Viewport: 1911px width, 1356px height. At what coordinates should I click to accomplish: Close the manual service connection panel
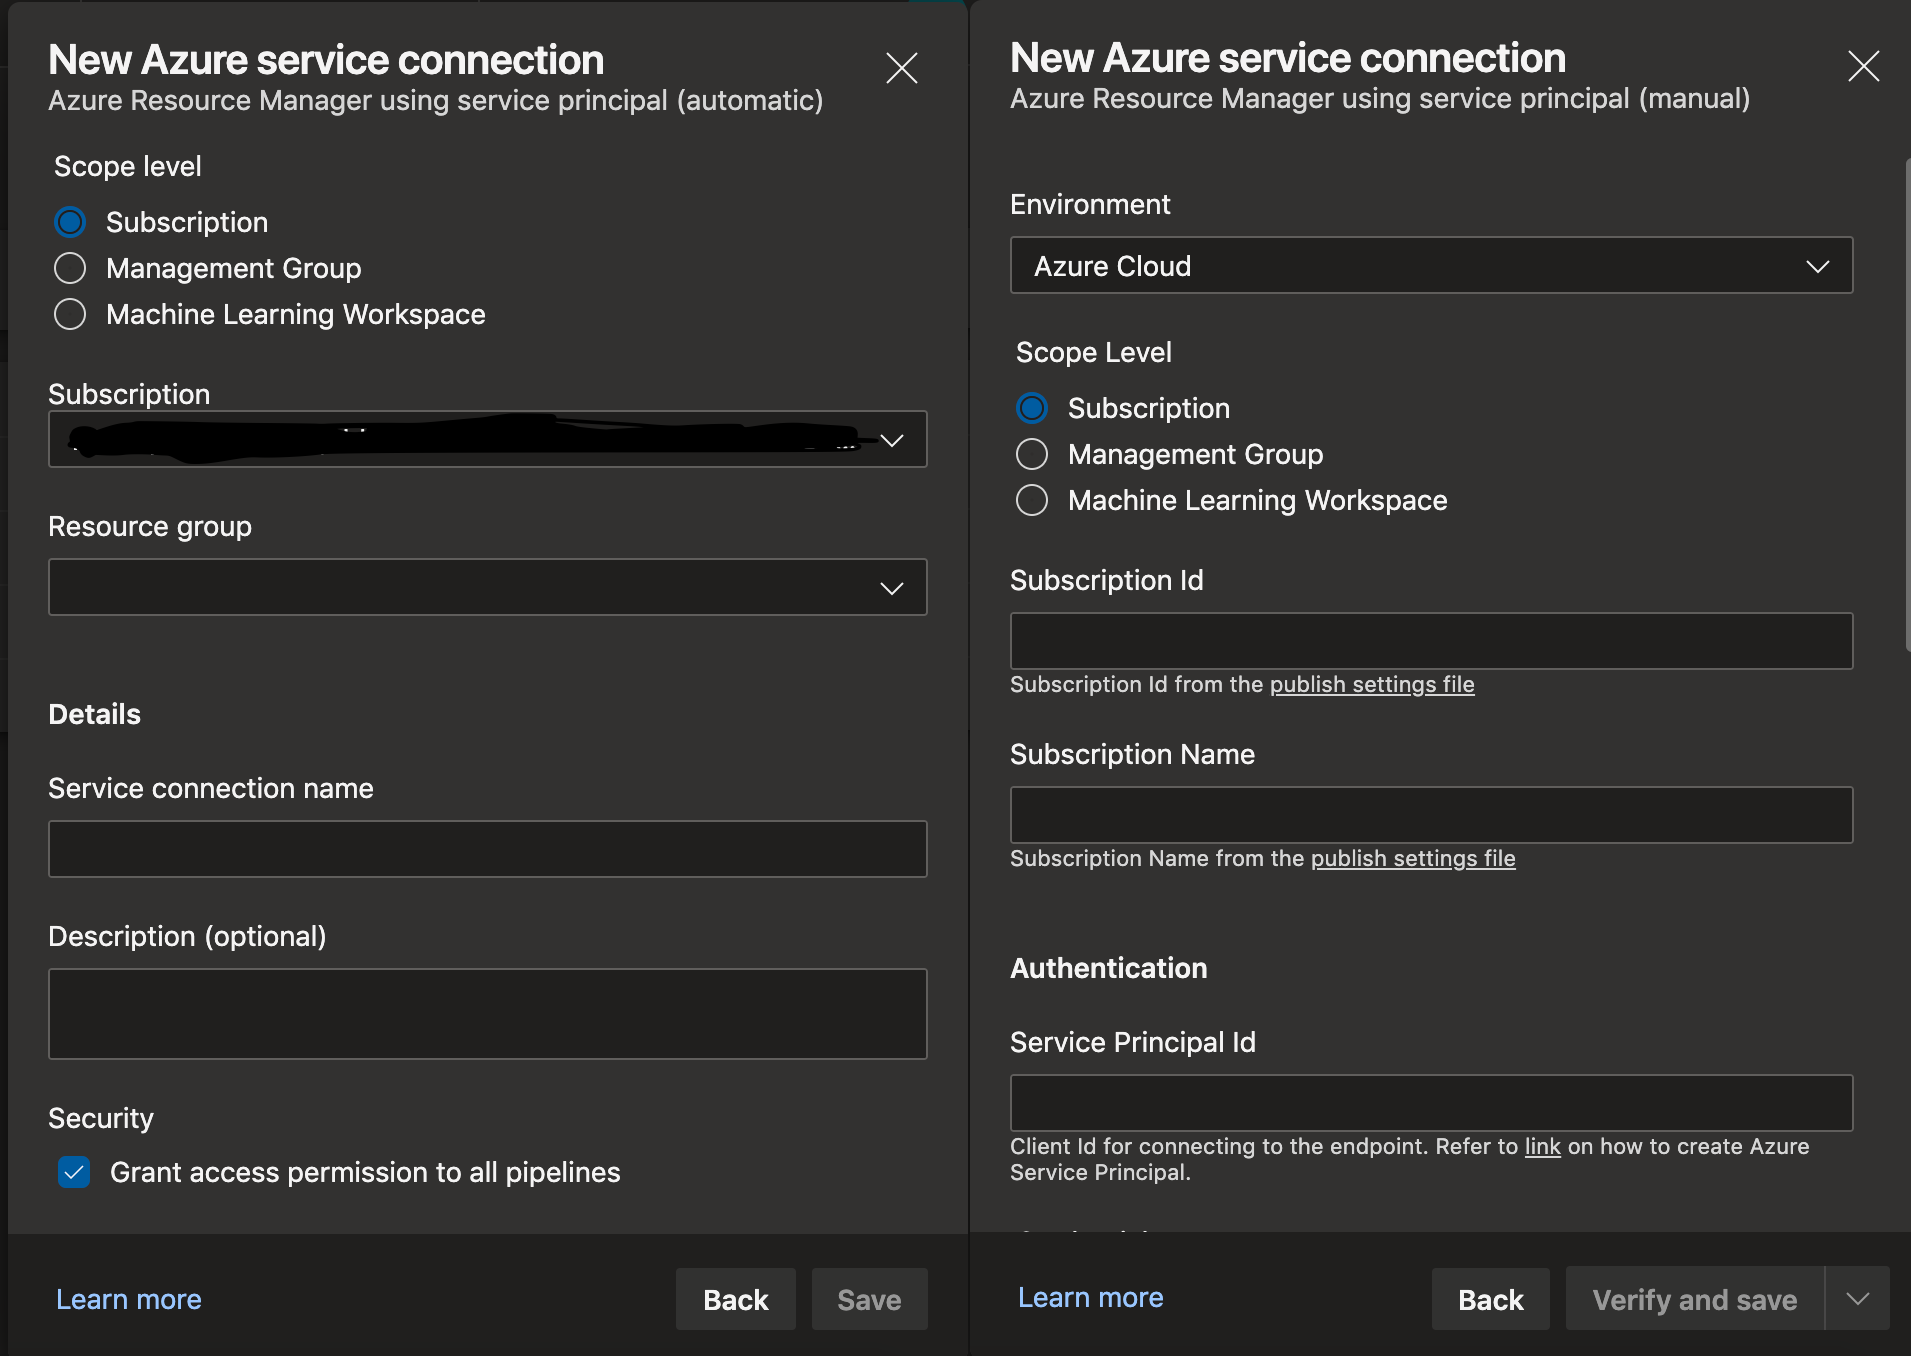click(1863, 66)
